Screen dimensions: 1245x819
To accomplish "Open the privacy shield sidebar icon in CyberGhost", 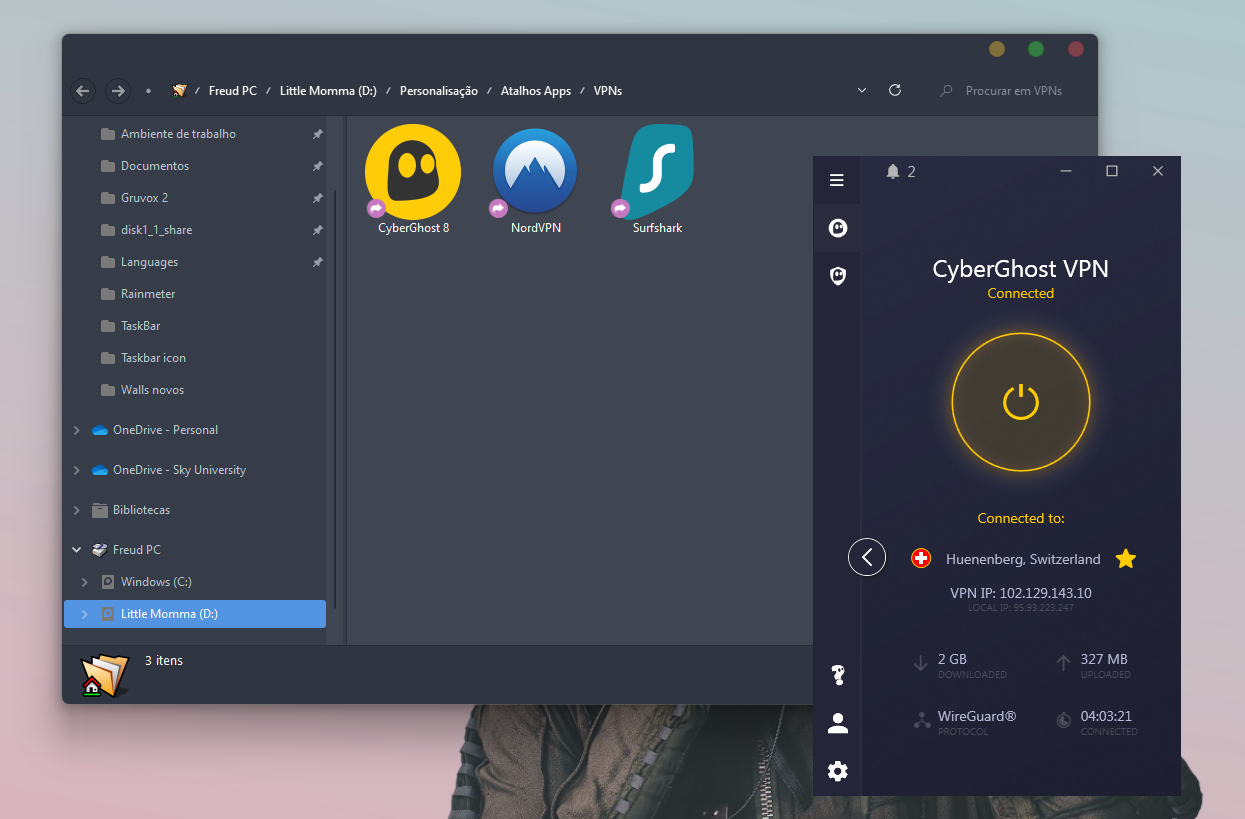I will (x=838, y=275).
